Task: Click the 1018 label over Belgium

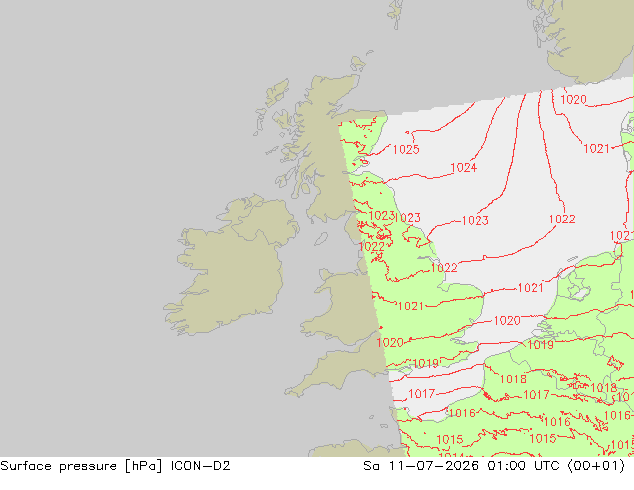Action: 513,379
